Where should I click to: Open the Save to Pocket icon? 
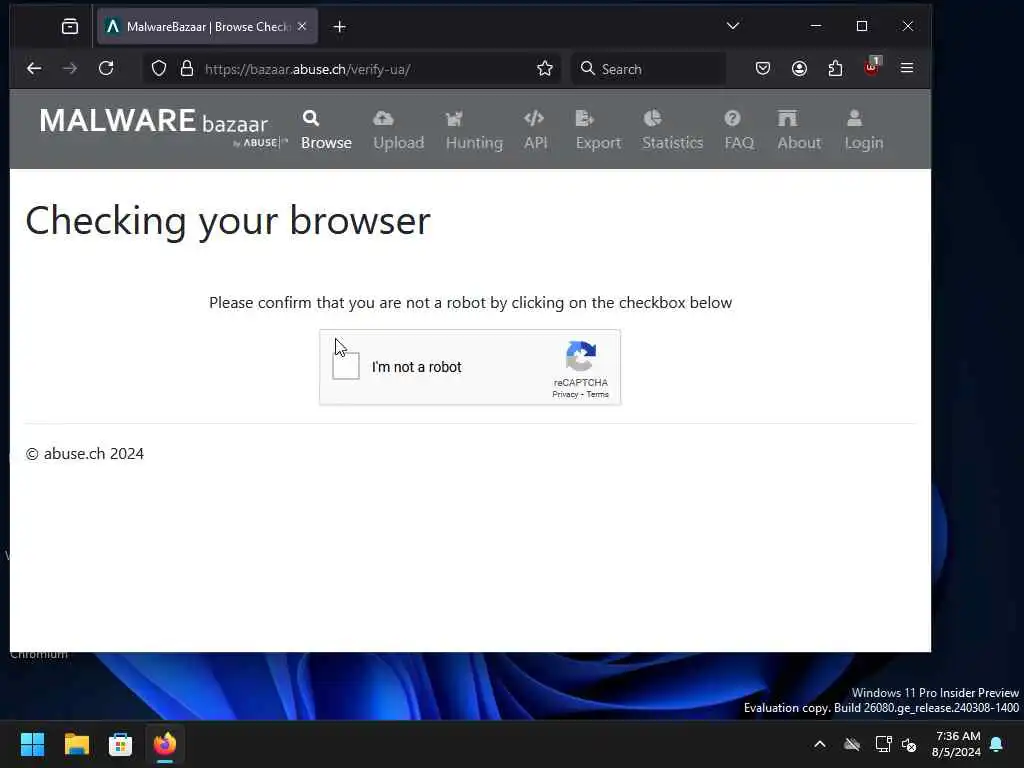tap(763, 69)
